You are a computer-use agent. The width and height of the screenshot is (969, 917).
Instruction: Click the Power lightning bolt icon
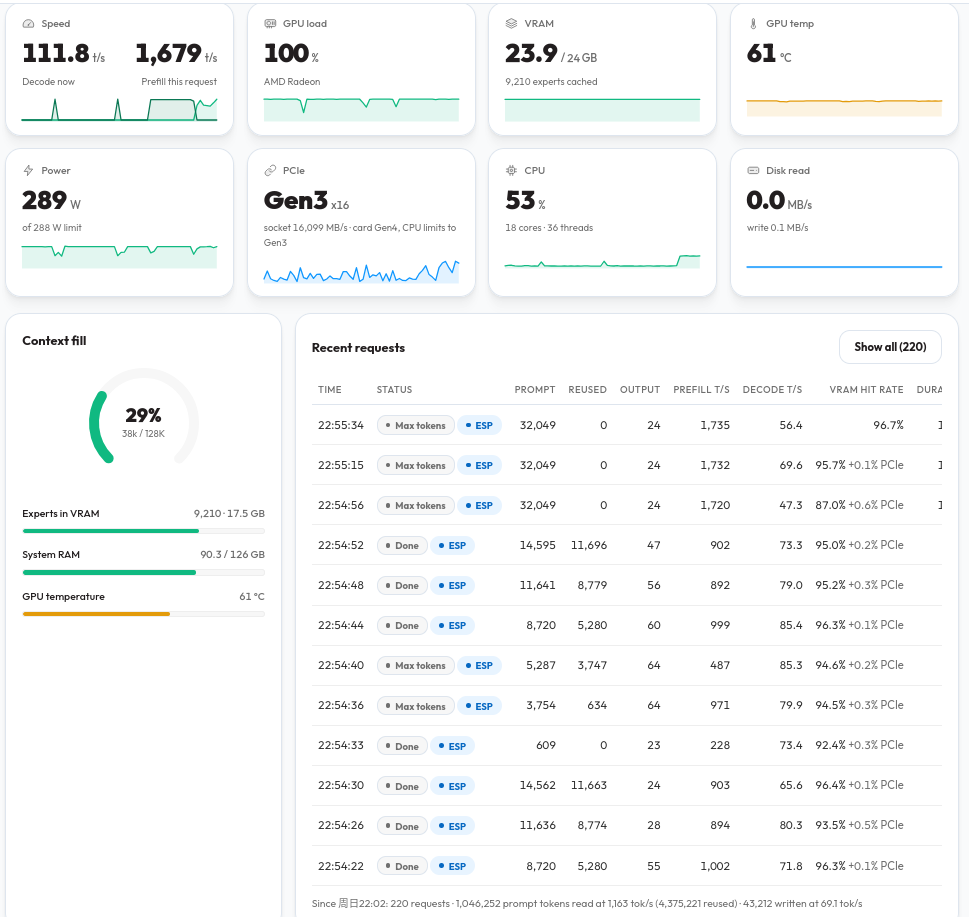[x=28, y=171]
